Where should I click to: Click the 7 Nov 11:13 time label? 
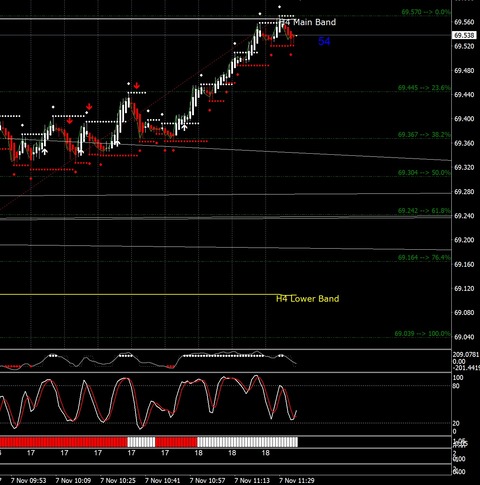[252, 481]
